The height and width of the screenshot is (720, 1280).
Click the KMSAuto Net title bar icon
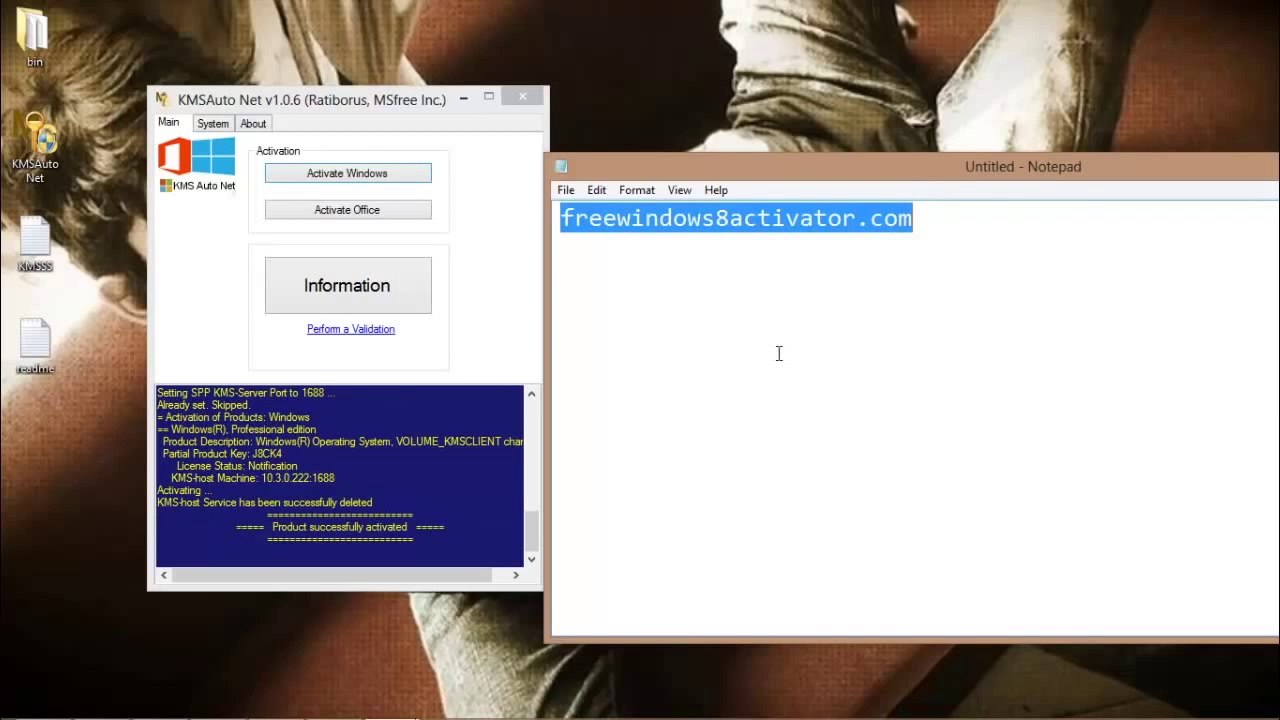pos(162,98)
